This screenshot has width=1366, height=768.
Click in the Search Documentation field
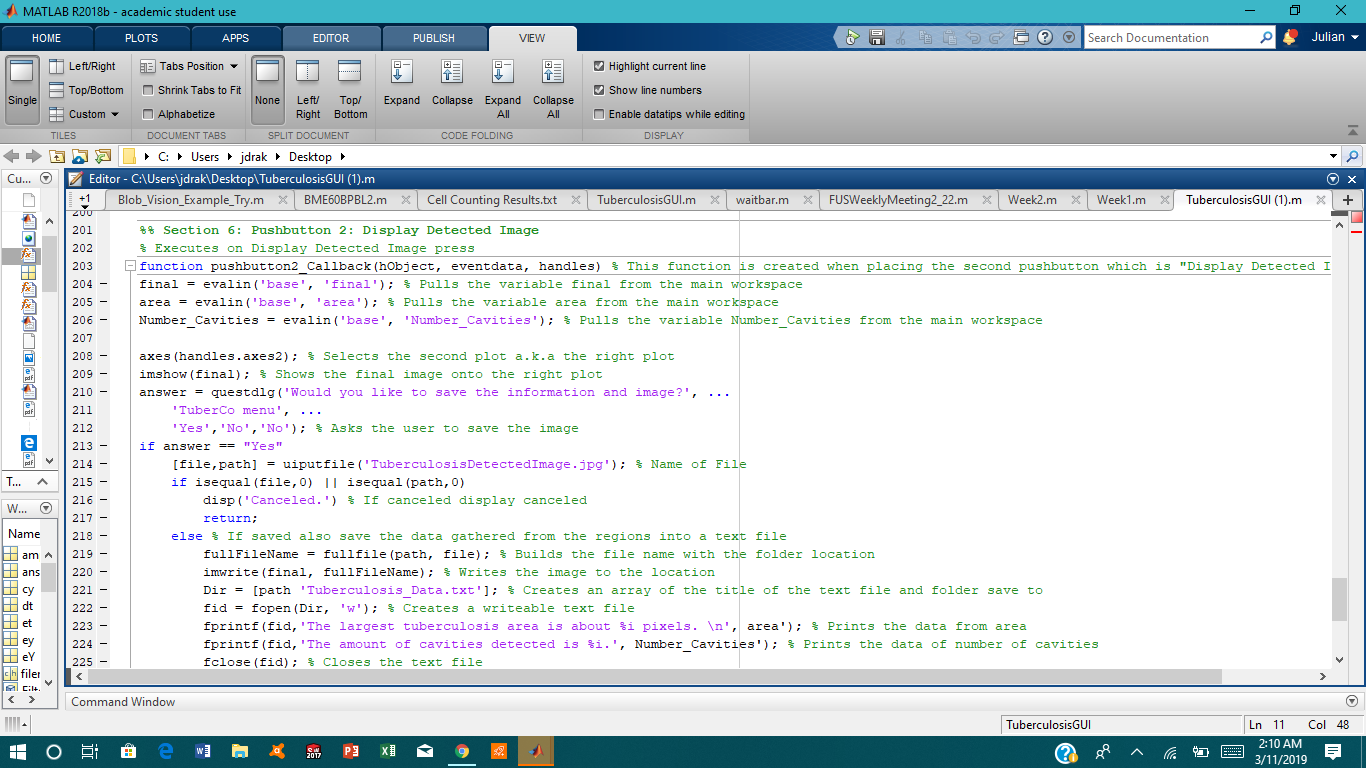pos(1170,38)
